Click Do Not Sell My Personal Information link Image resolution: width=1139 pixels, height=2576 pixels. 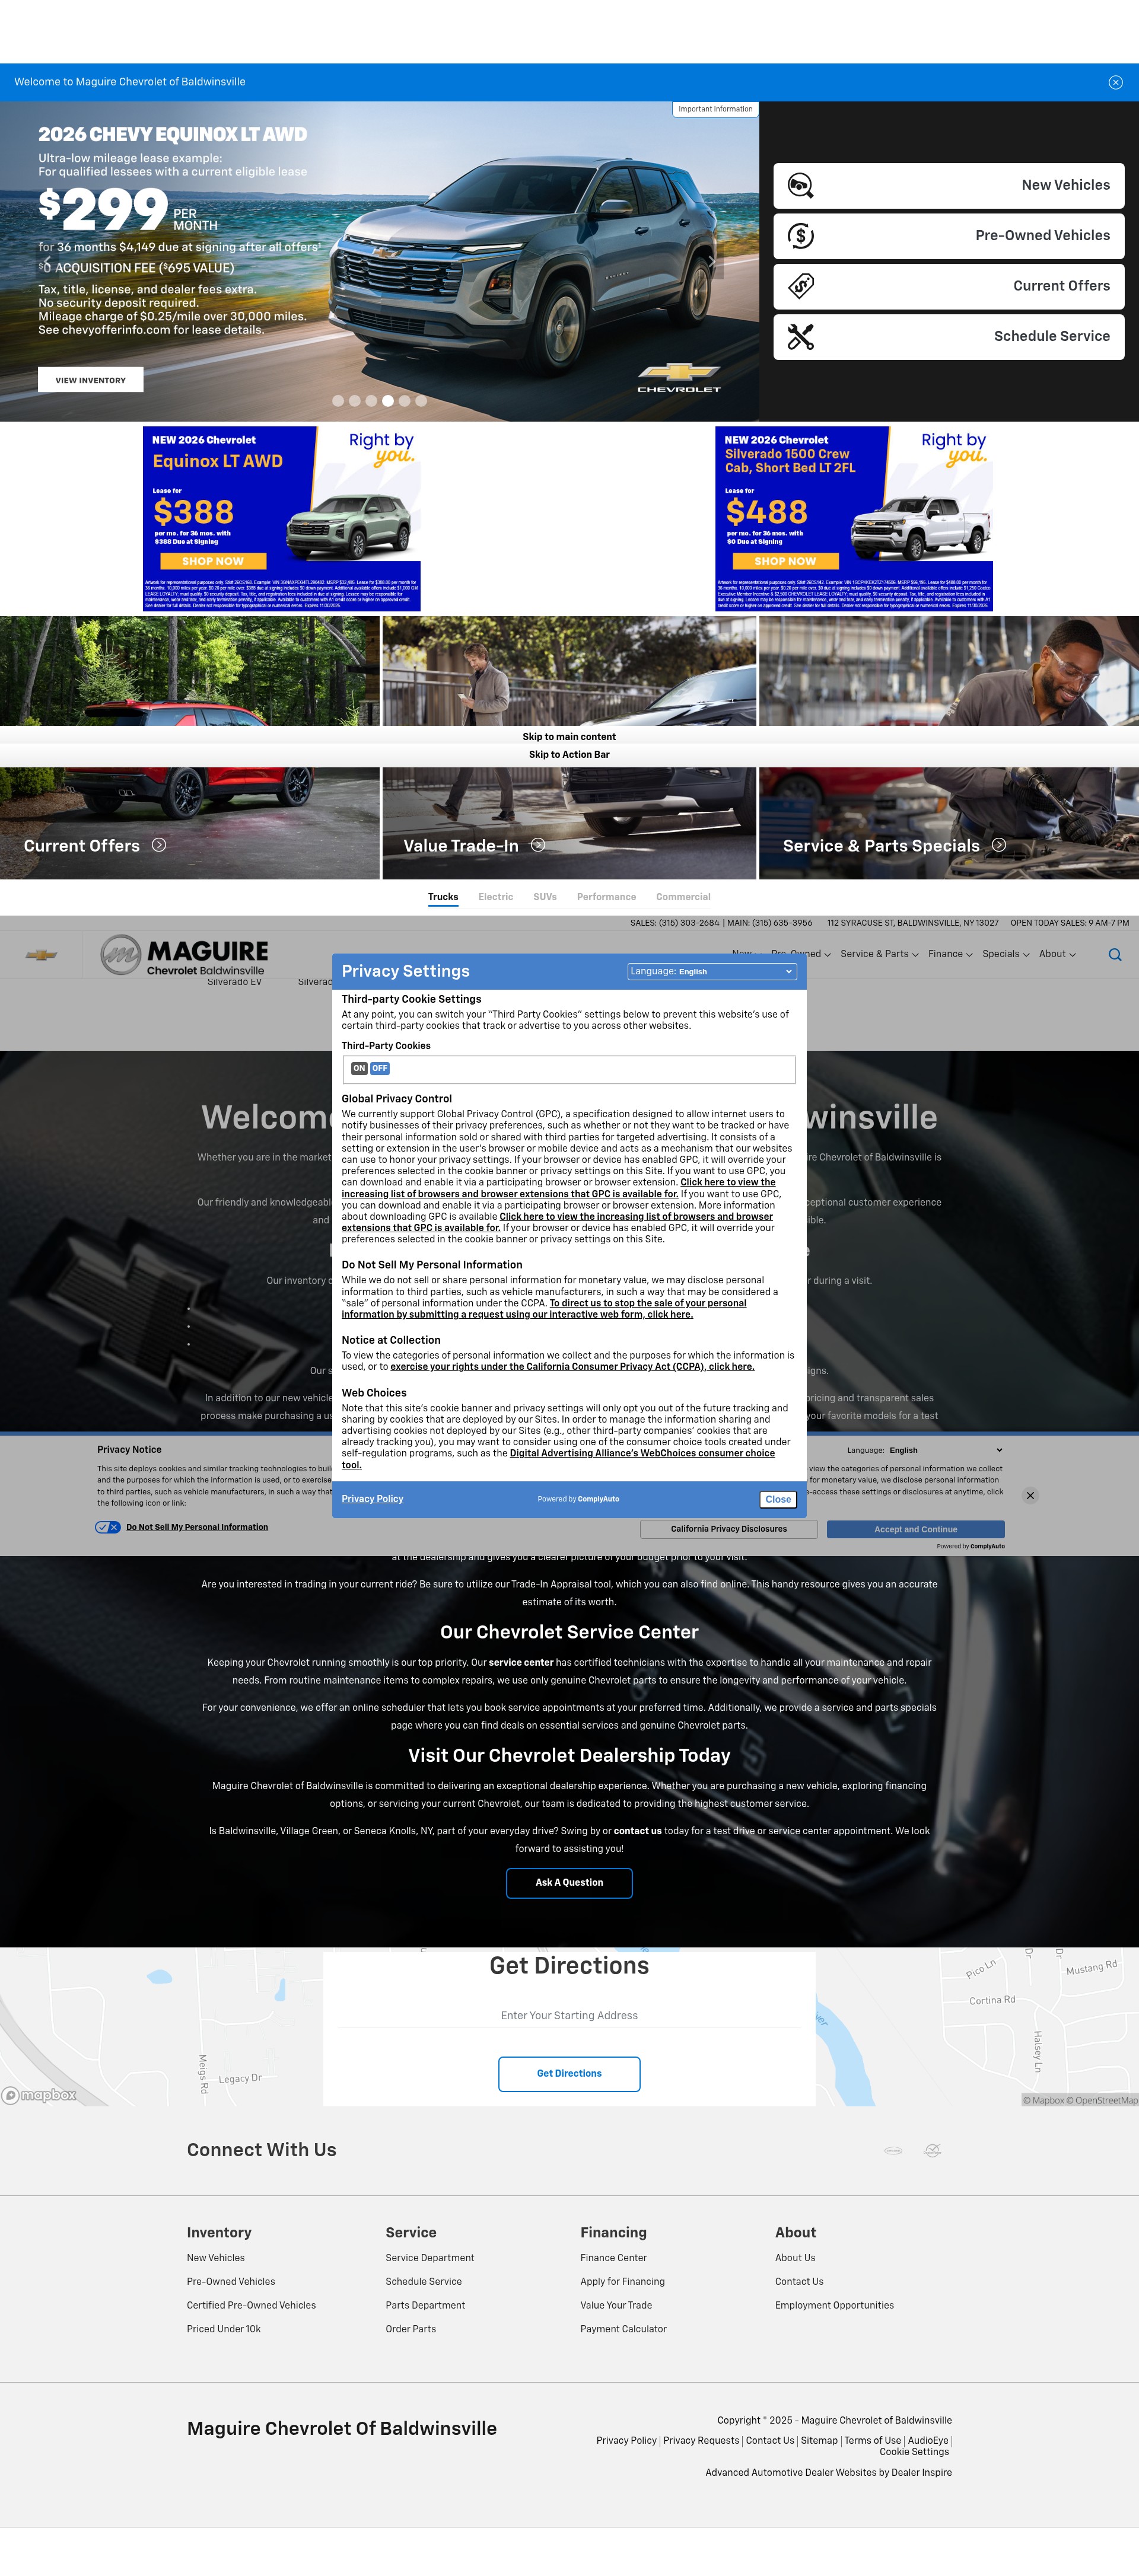197,1527
